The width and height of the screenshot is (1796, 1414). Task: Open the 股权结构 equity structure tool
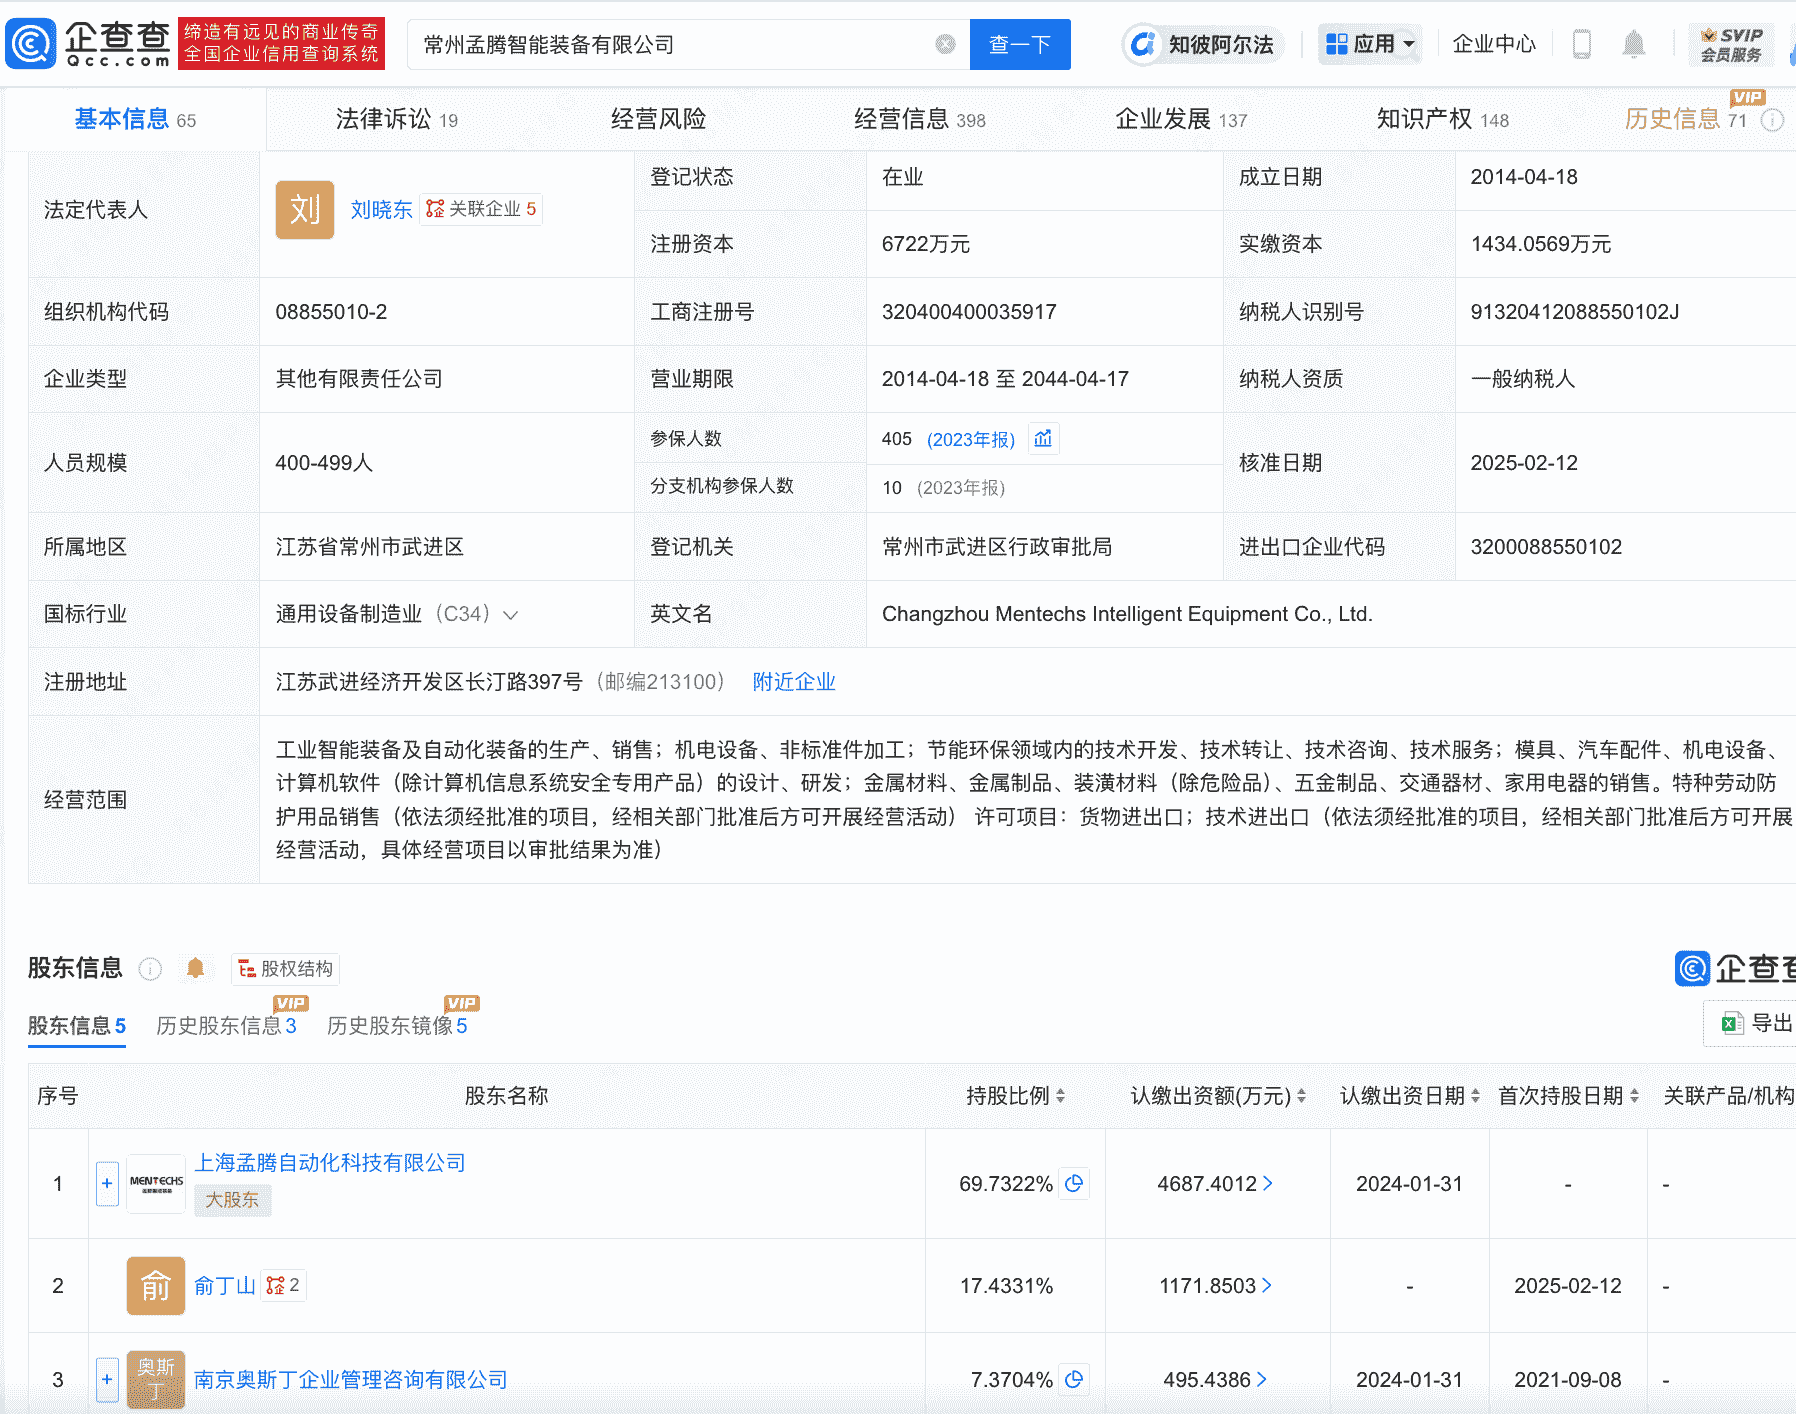click(x=285, y=968)
